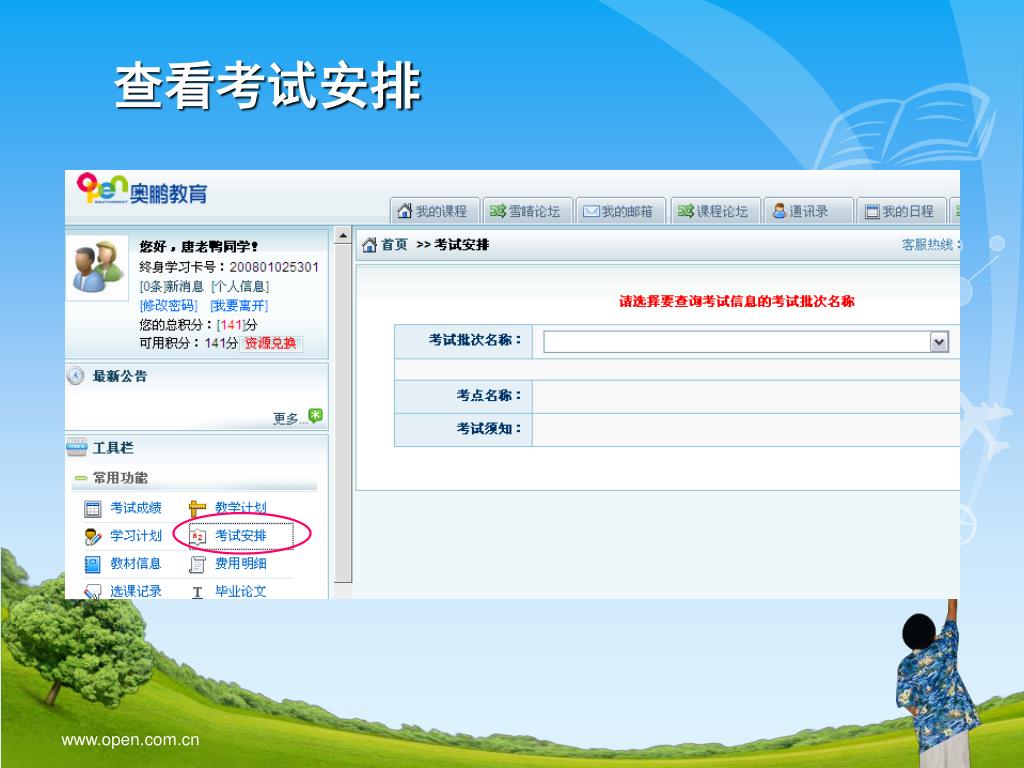Click the envelope icon on 我的邮箱 tab
The image size is (1024, 768).
pyautogui.click(x=591, y=211)
